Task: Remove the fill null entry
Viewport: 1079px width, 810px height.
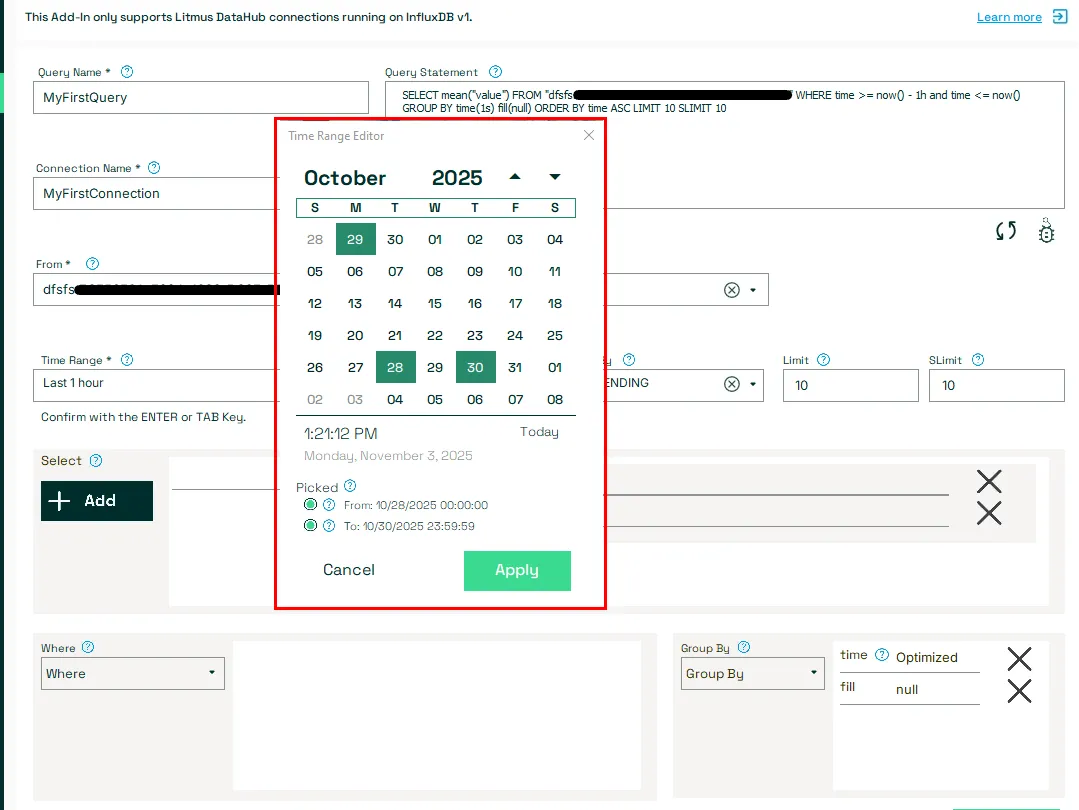Action: coord(1019,690)
